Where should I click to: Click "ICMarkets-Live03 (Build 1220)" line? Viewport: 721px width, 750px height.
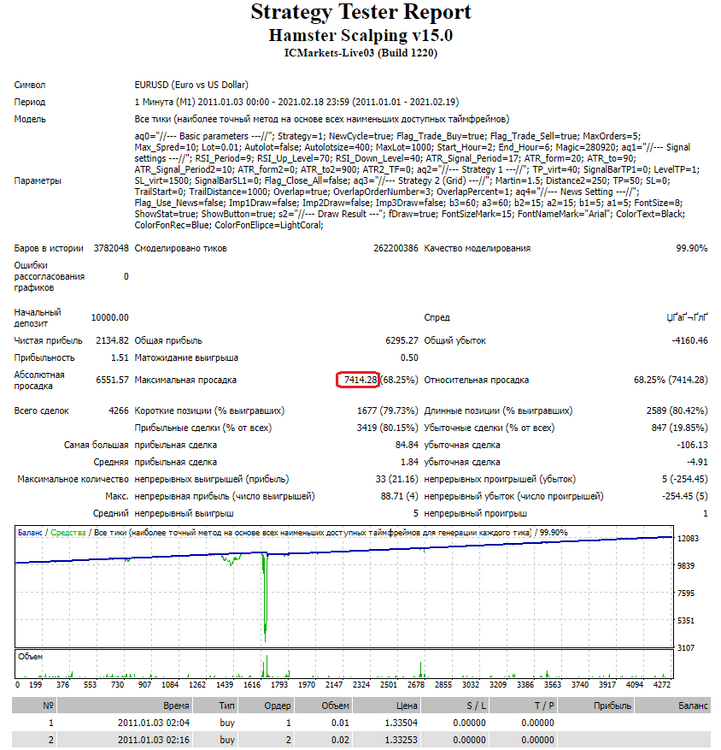[361, 53]
